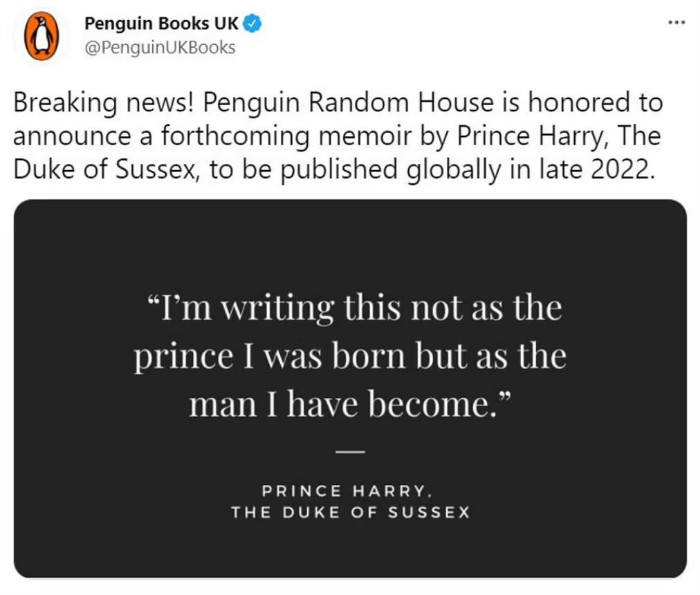Open the three-dot more options menu

click(676, 22)
